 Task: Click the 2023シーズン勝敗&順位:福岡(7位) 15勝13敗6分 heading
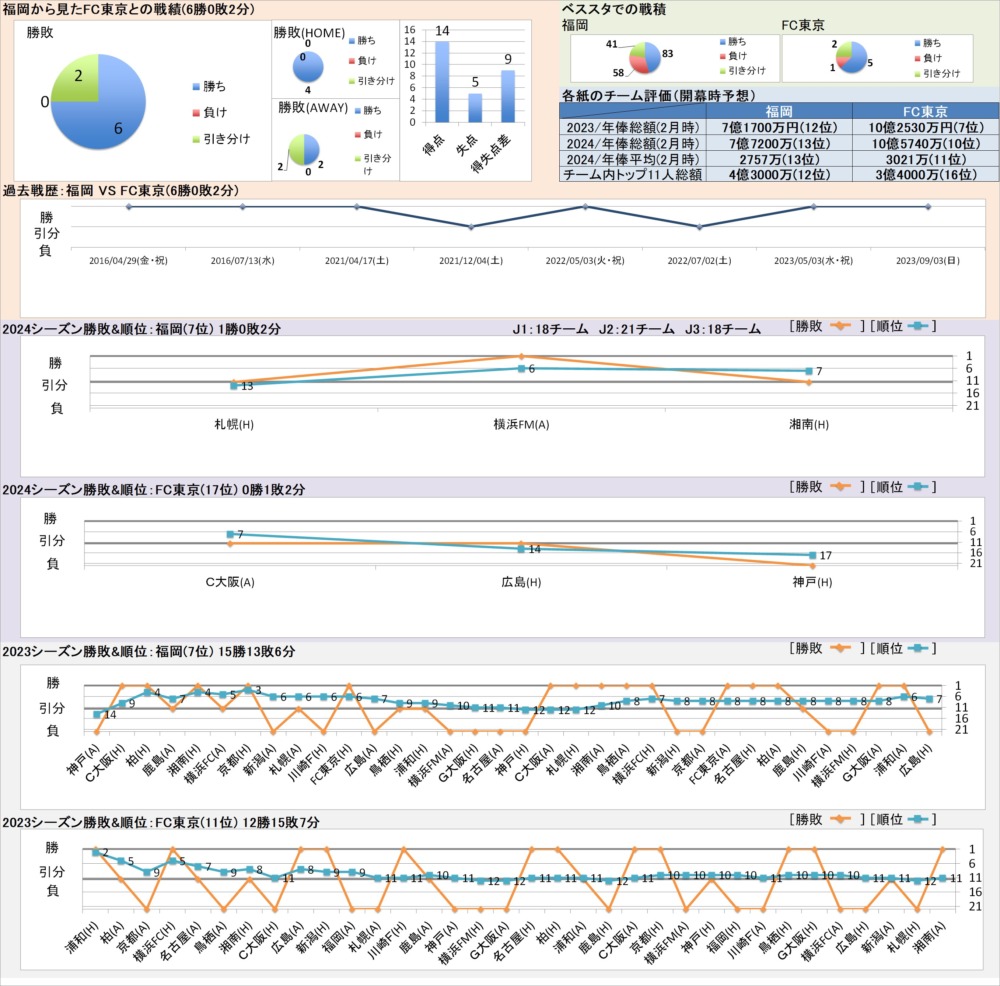coord(149,651)
